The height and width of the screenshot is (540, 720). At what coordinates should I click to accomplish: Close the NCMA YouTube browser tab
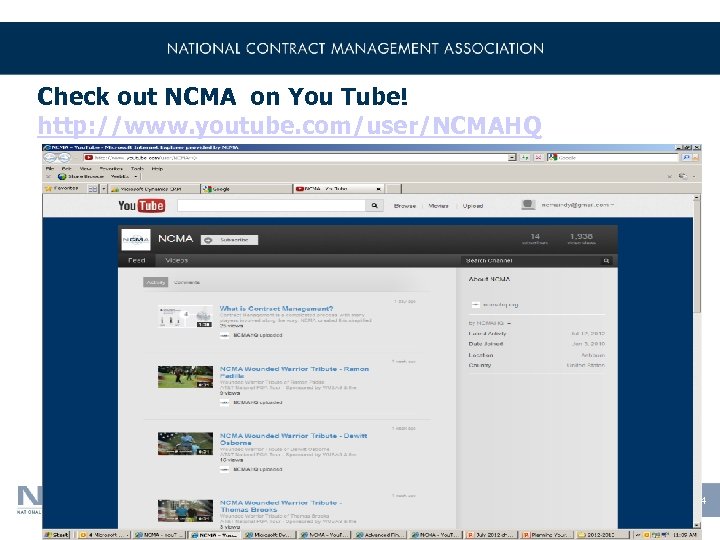tap(378, 189)
